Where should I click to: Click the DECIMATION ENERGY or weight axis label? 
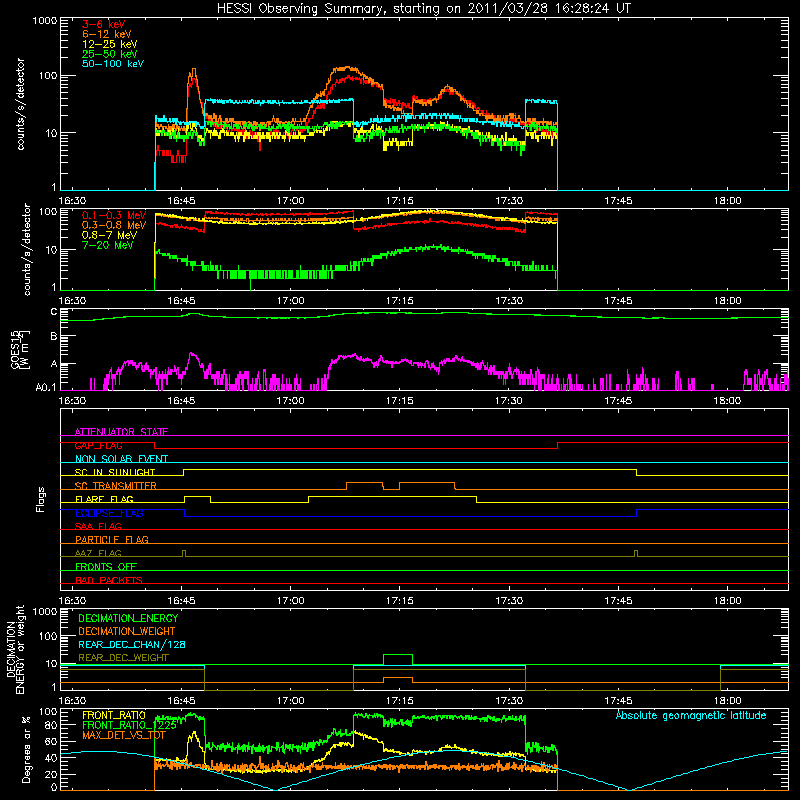[15, 649]
